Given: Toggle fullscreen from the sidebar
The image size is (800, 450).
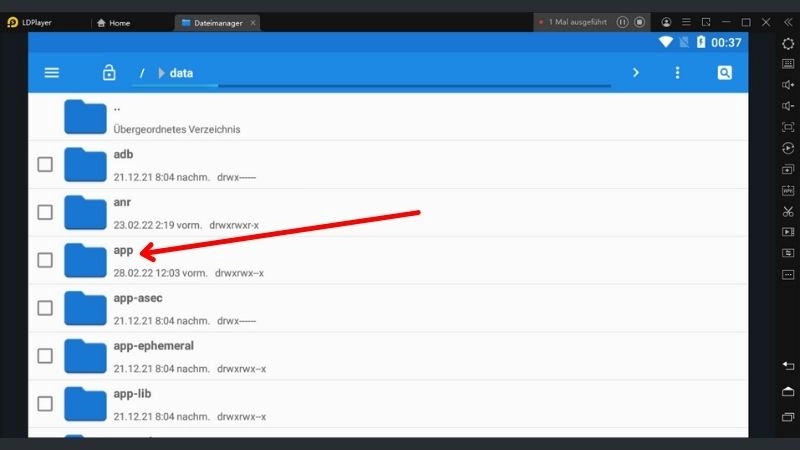Looking at the screenshot, I should click(788, 127).
